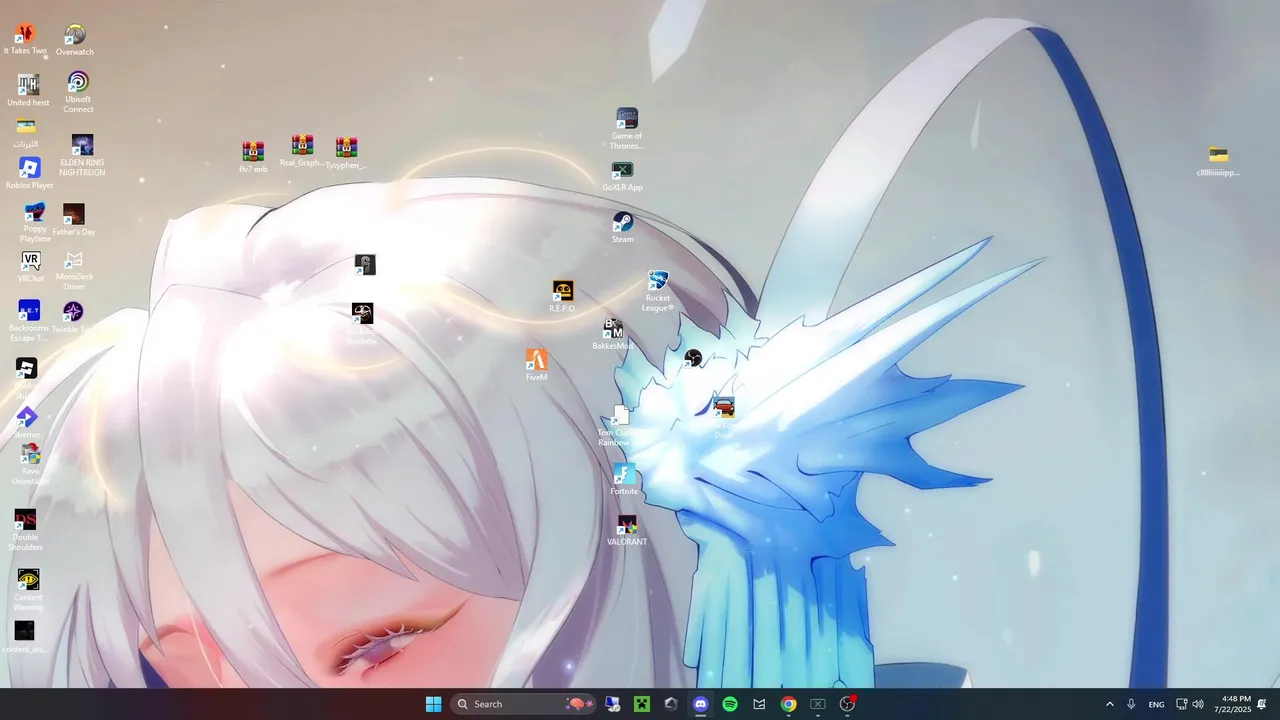This screenshot has width=1280, height=720.
Task: Open the MonsGeek app in taskbar
Action: 759,704
